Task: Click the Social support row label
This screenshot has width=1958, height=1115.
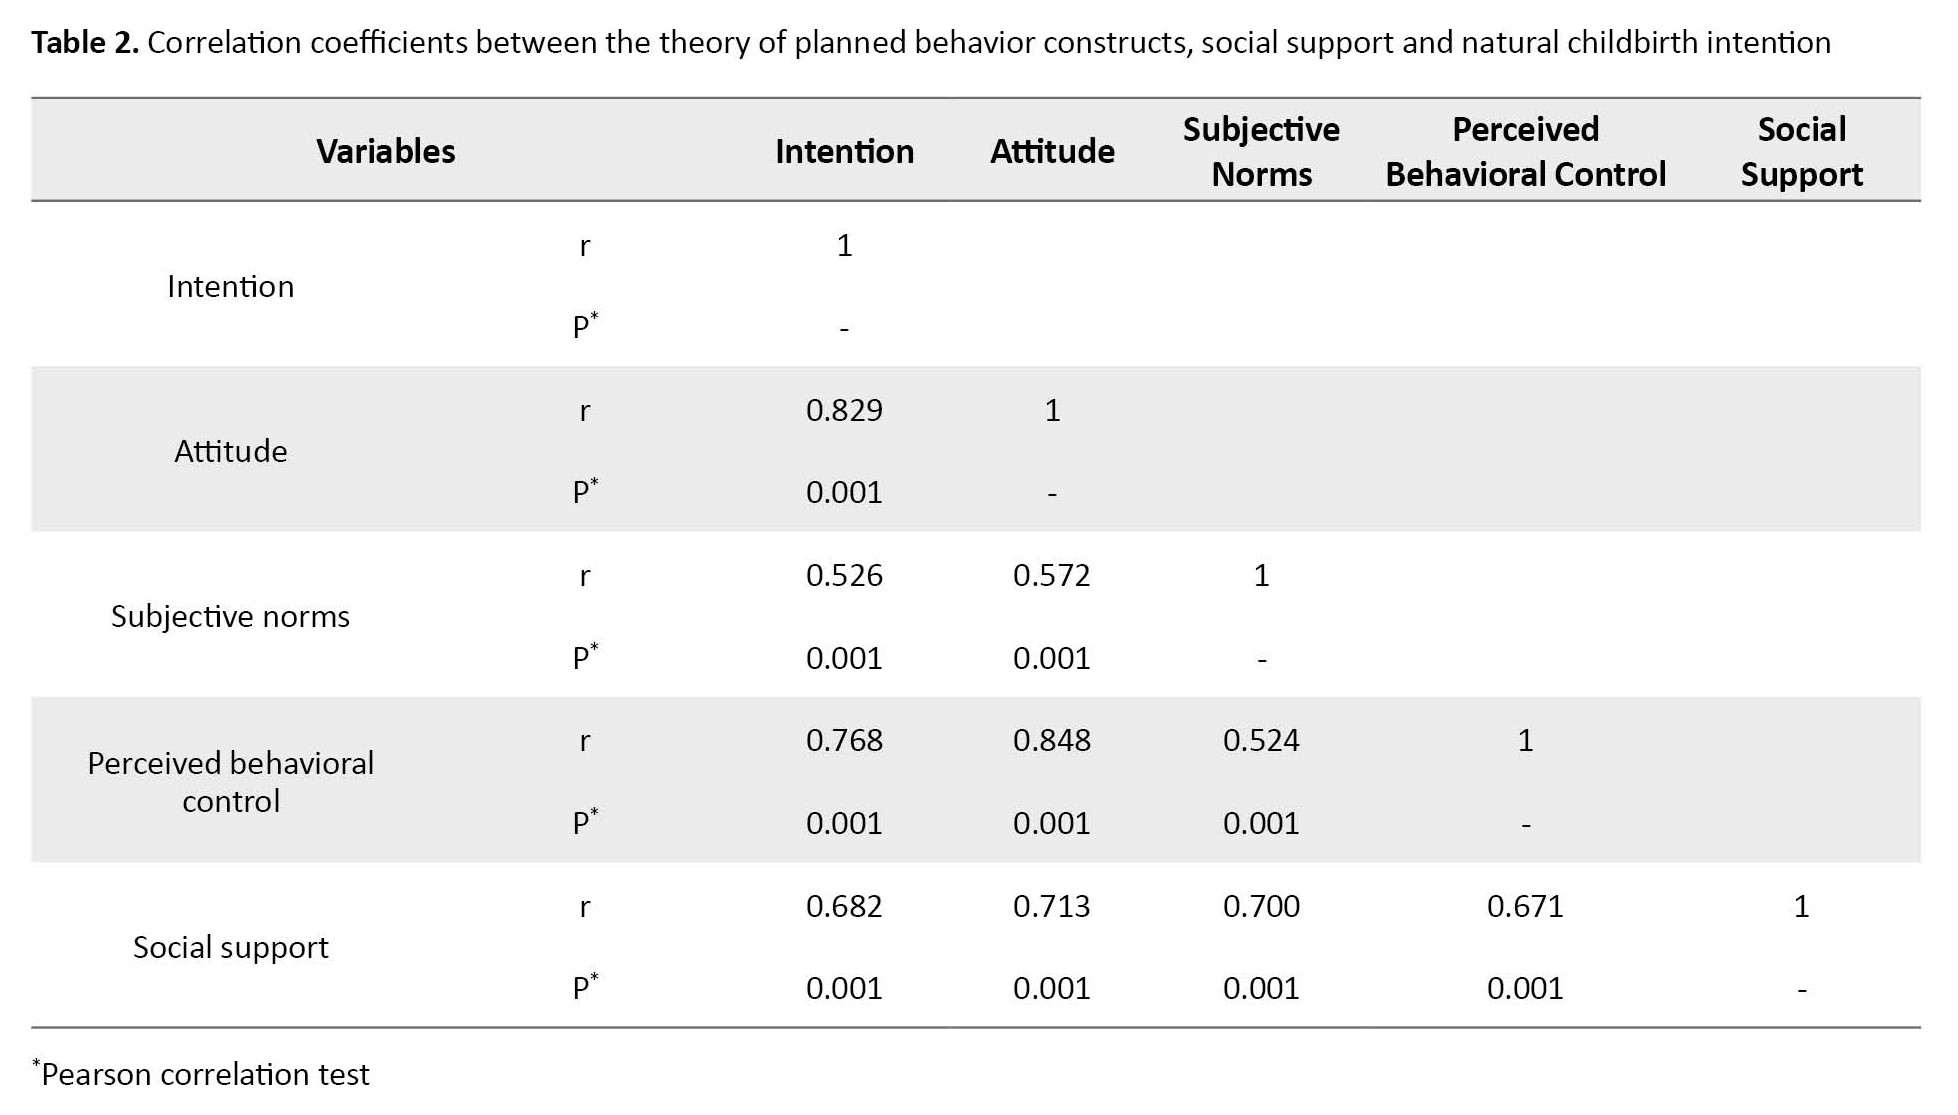Action: [231, 947]
